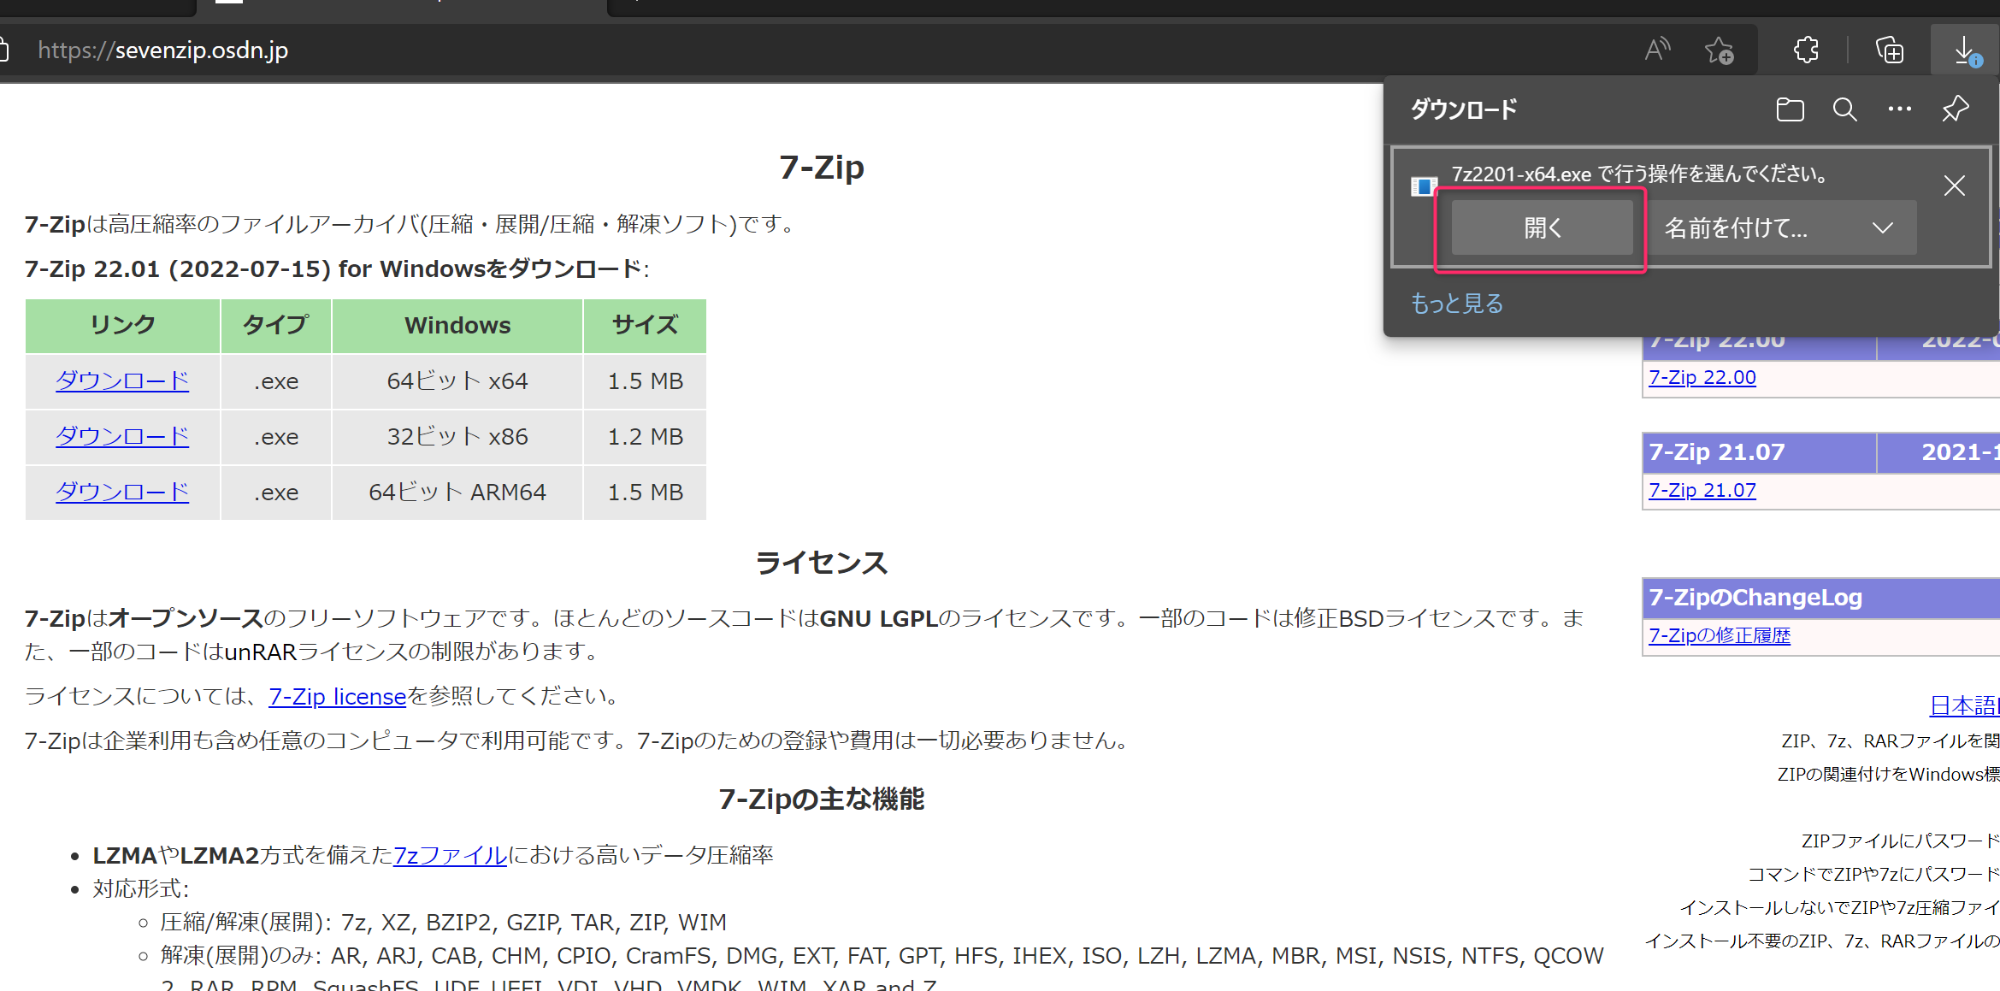The image size is (2000, 991).
Task: Open the Collections icon in toolbar
Action: point(1889,50)
